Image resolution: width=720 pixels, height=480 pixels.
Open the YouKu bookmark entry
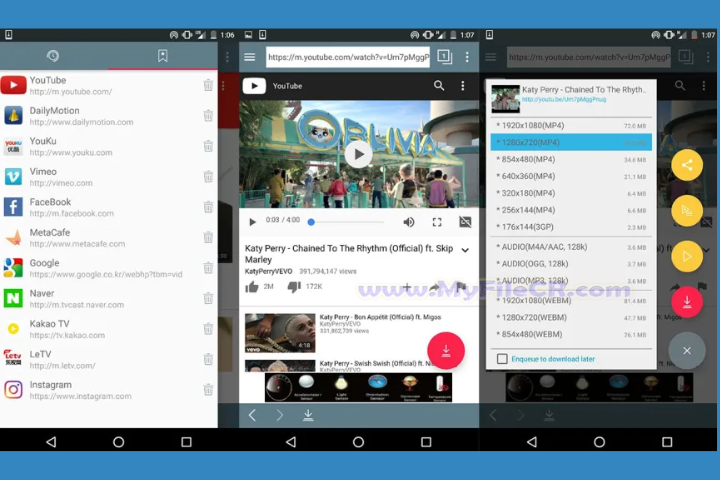[x=109, y=146]
